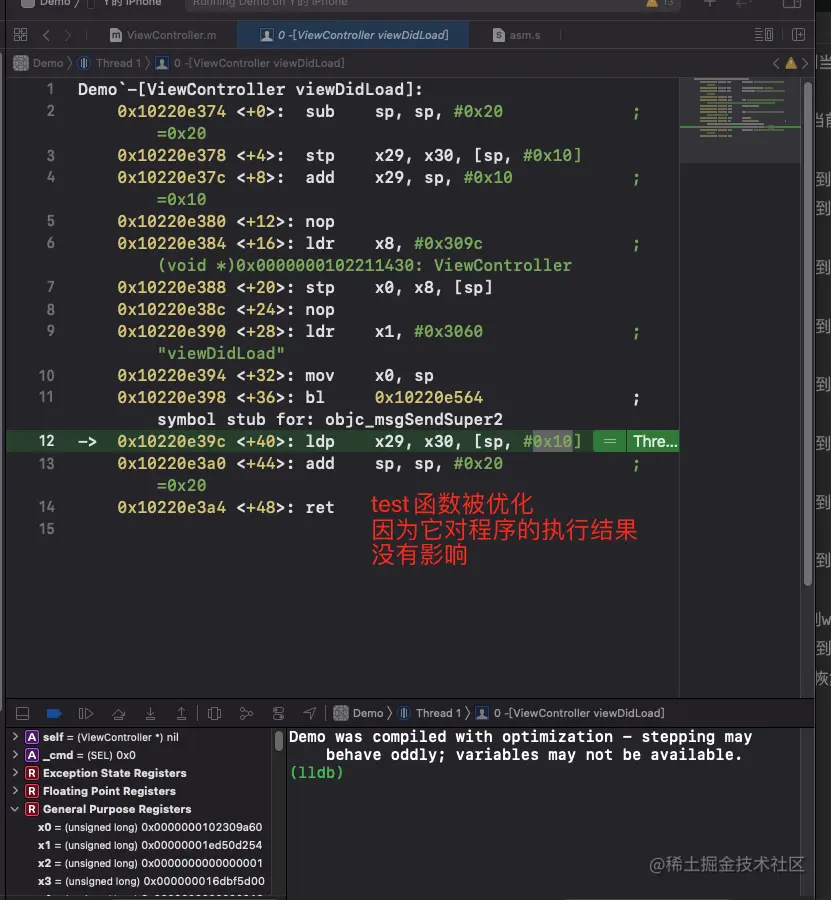Click the Step Into icon
831x900 pixels.
(x=150, y=713)
